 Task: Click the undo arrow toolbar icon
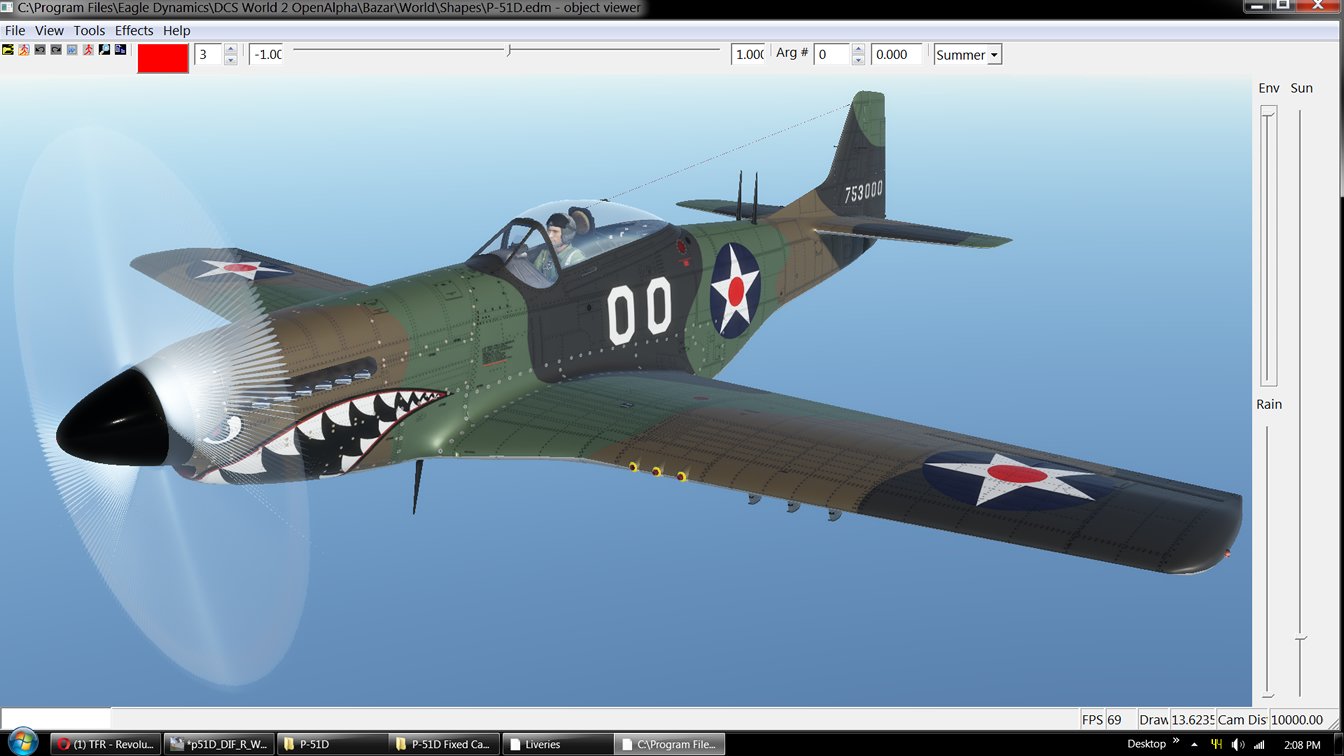tap(40, 49)
